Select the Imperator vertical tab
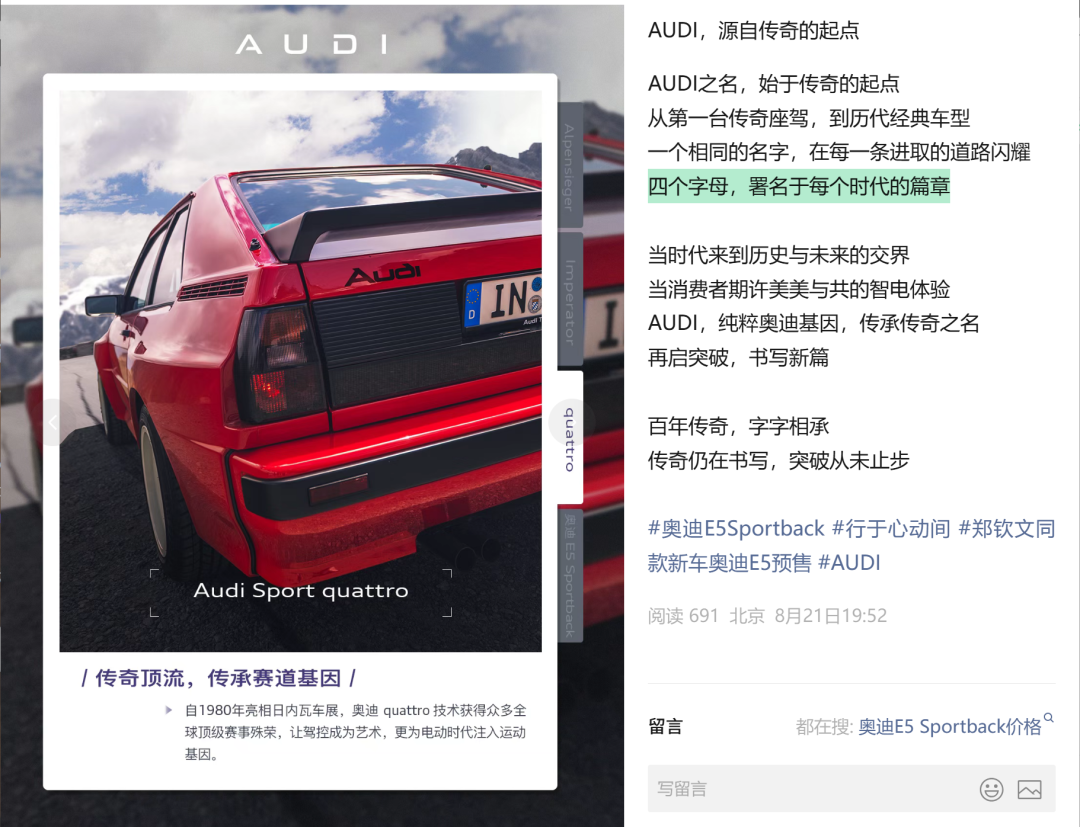The width and height of the screenshot is (1080, 827). click(x=570, y=300)
